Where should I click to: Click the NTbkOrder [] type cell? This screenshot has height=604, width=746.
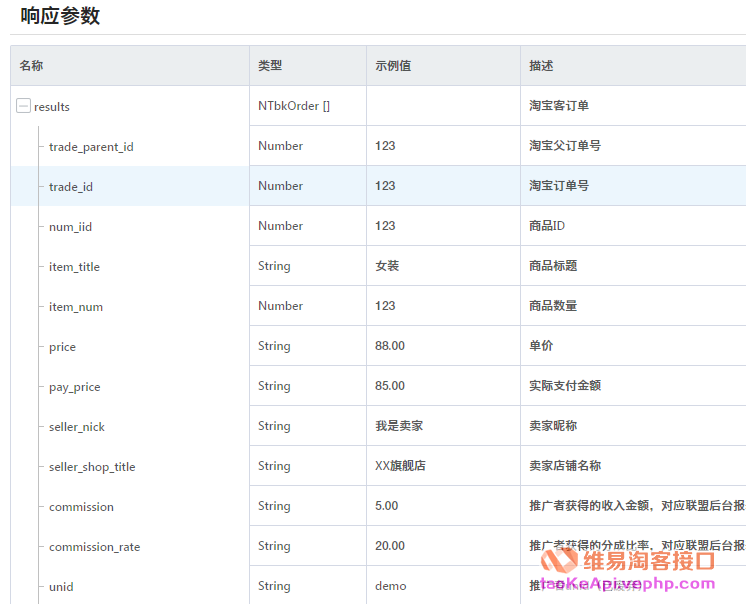point(294,106)
